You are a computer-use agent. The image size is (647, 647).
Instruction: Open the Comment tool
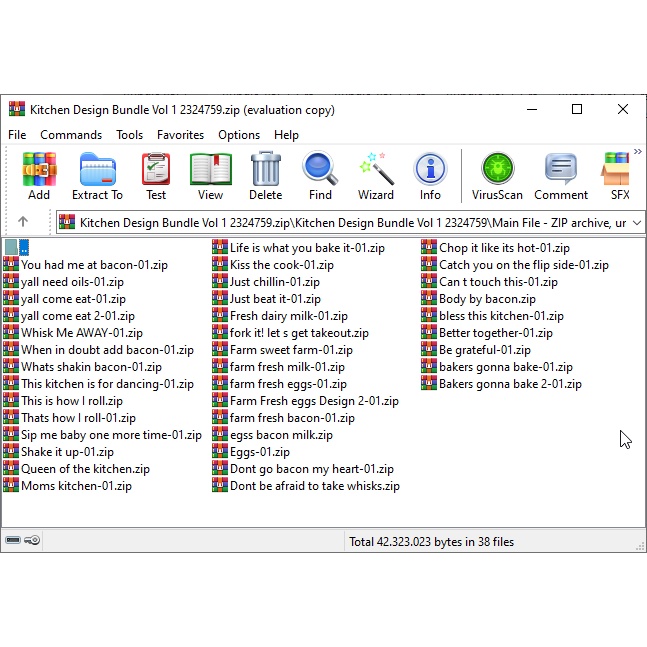[x=561, y=175]
